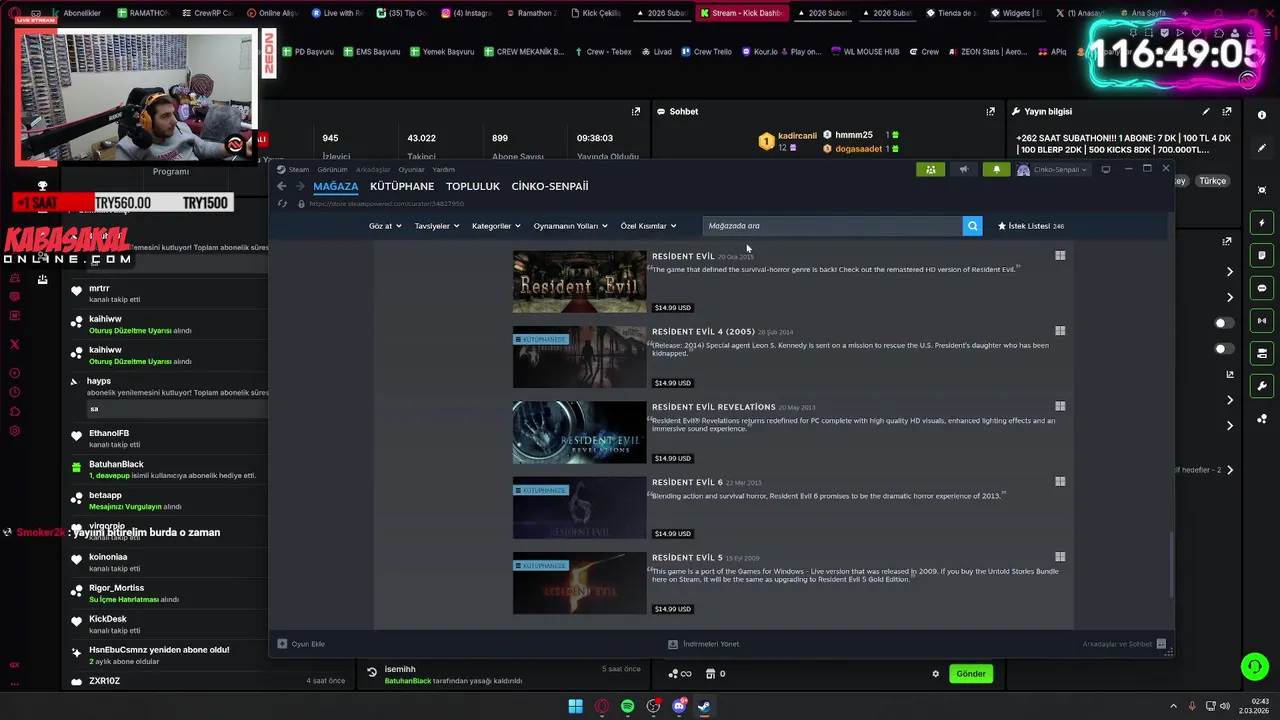Viewport: 1280px width, 720px height.
Task: Expand Oynamanın Yolları dropdown
Action: coord(570,226)
